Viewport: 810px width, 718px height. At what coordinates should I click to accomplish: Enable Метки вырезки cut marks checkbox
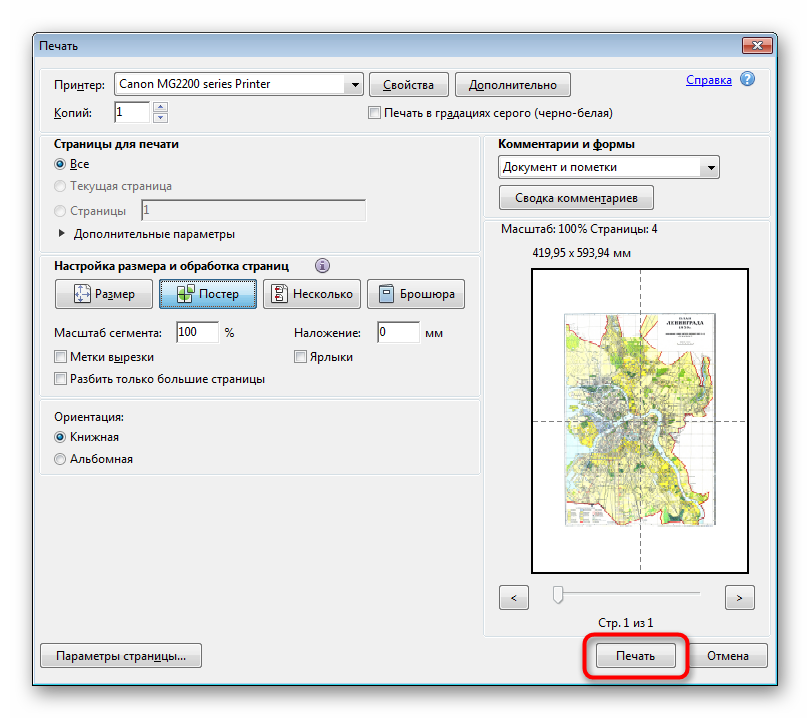point(61,357)
